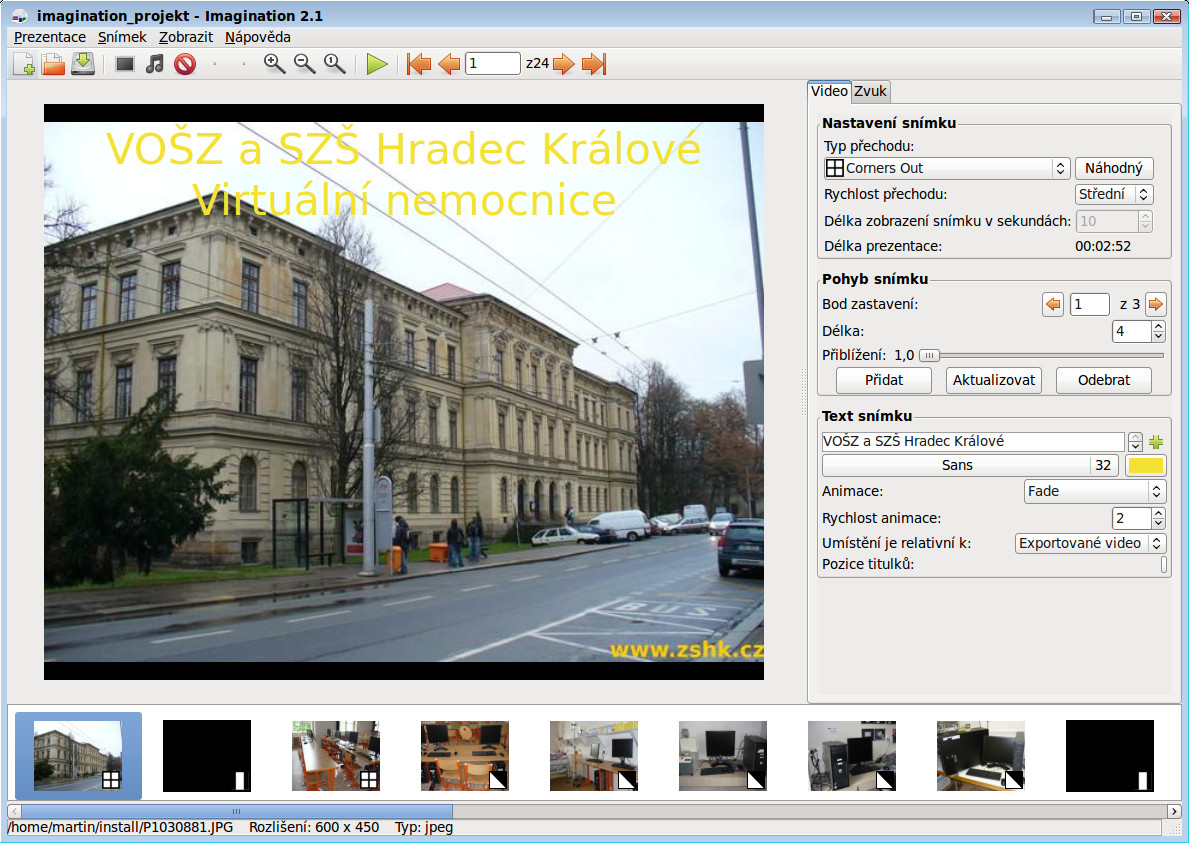This screenshot has width=1189, height=843.
Task: Click the Přiblížení zoom slider handle
Action: (929, 355)
